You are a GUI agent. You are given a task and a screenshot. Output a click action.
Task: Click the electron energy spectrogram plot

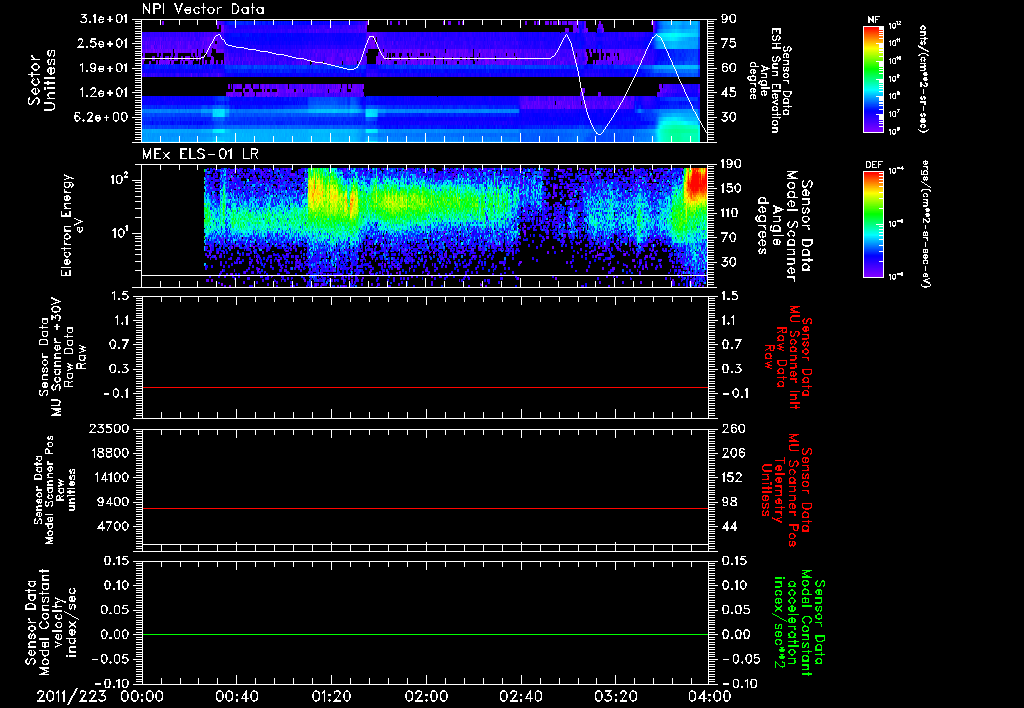point(425,225)
